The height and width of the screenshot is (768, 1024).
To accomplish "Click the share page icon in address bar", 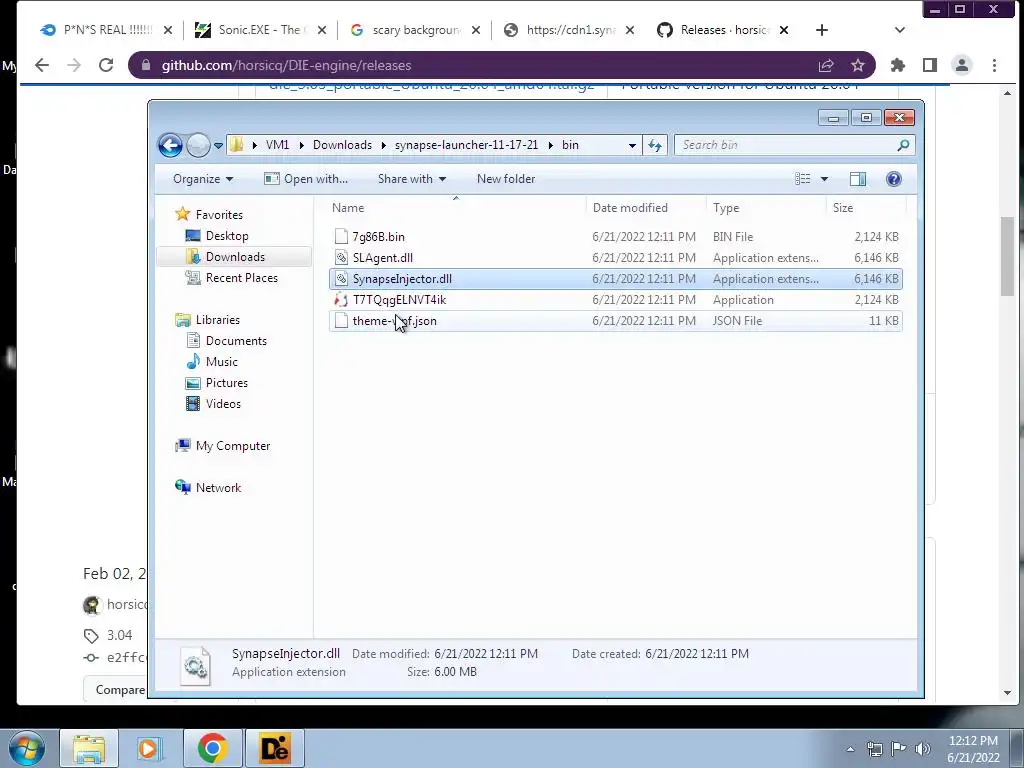I will click(826, 65).
